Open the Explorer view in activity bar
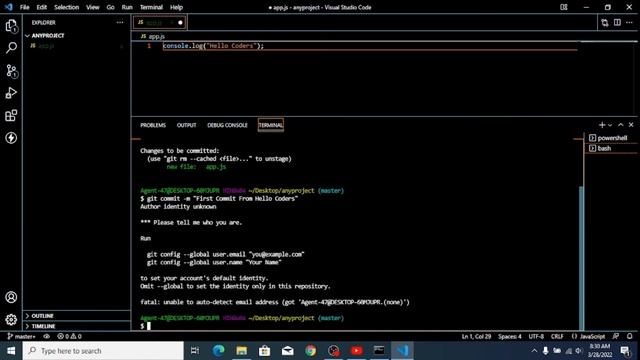 [x=11, y=26]
